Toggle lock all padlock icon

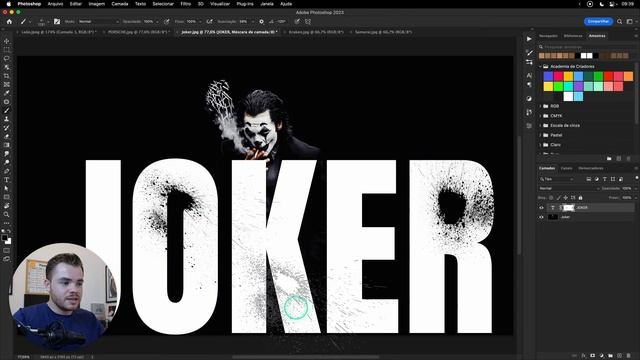[x=580, y=198]
